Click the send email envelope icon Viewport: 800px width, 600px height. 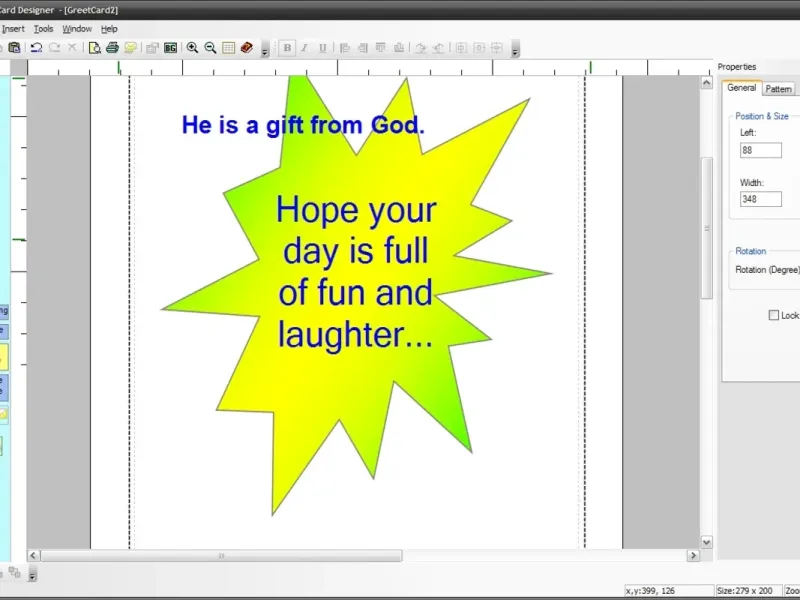pyautogui.click(x=130, y=47)
